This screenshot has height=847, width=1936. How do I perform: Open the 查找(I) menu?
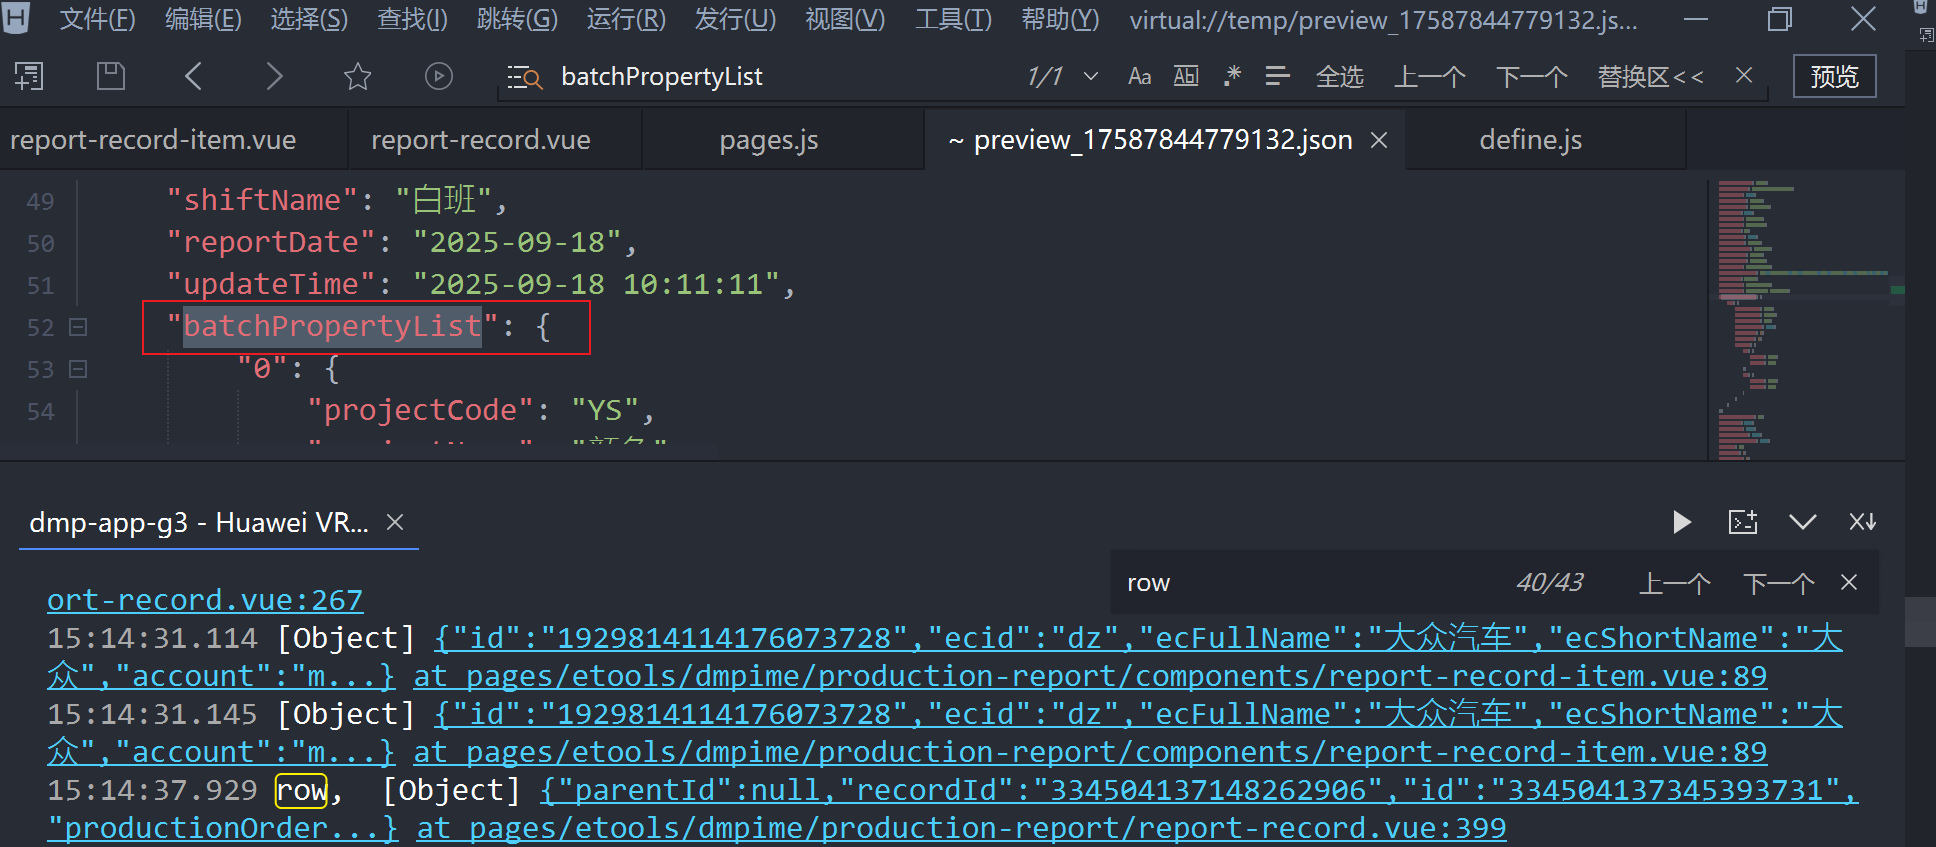click(x=412, y=19)
